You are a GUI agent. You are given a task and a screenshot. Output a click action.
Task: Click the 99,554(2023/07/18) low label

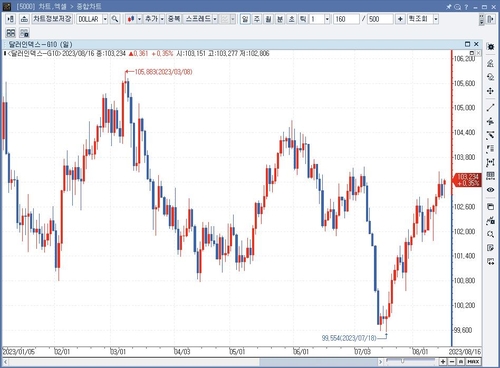pyautogui.click(x=349, y=338)
